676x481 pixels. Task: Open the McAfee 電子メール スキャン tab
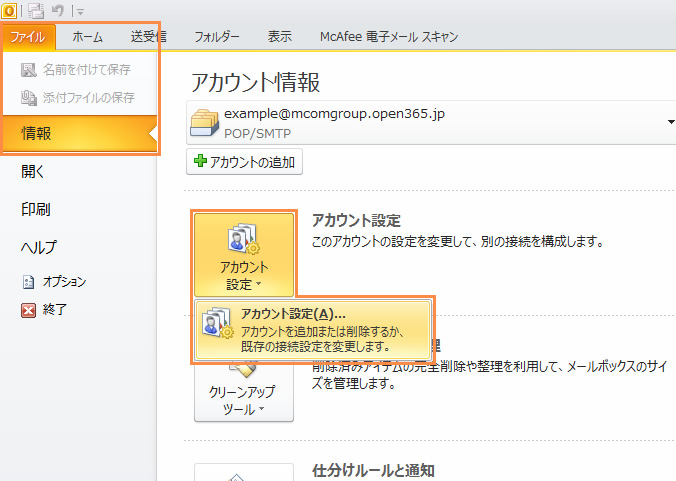tap(389, 37)
